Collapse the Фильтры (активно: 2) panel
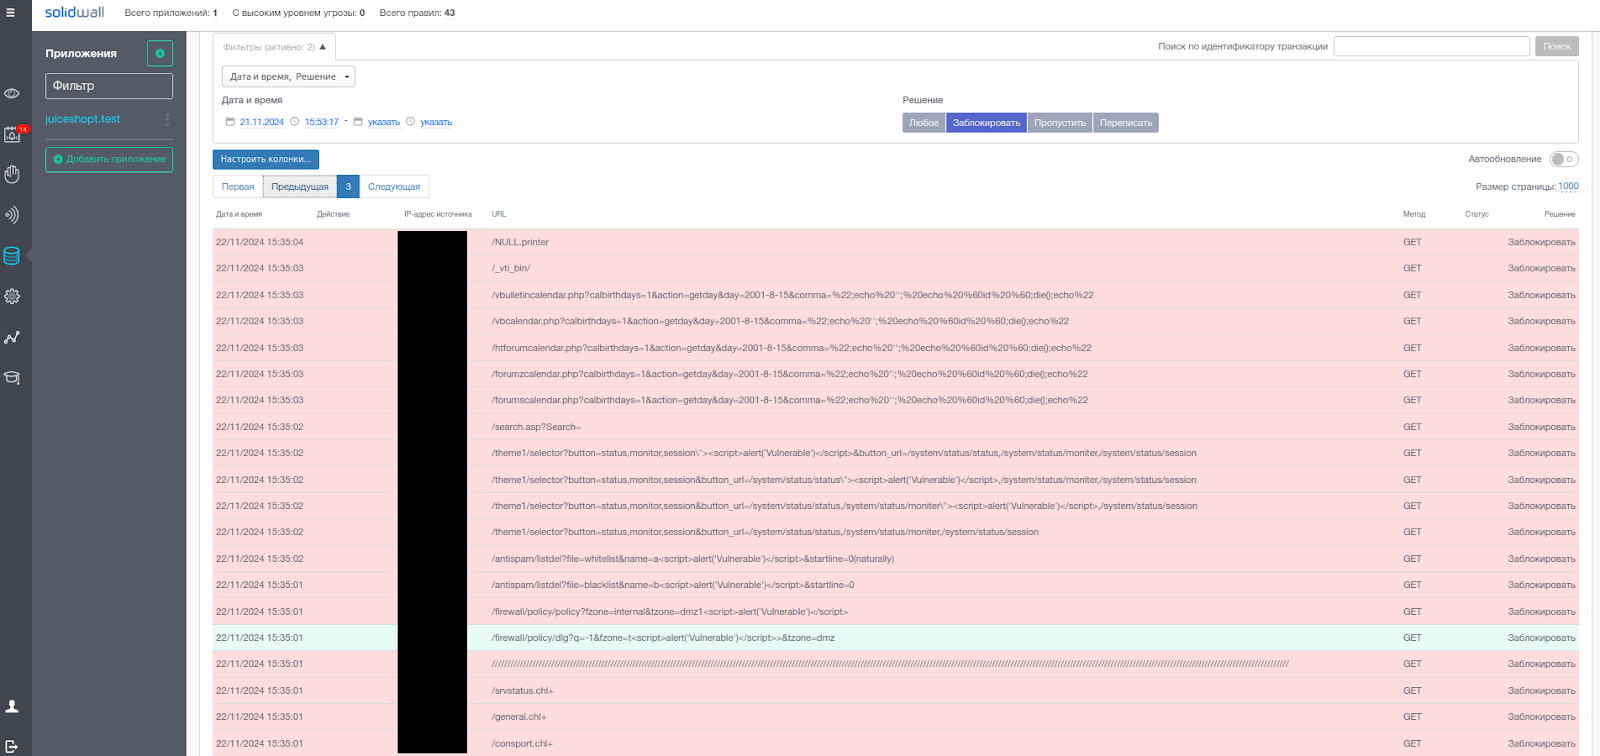Image resolution: width=1600 pixels, height=756 pixels. [275, 47]
